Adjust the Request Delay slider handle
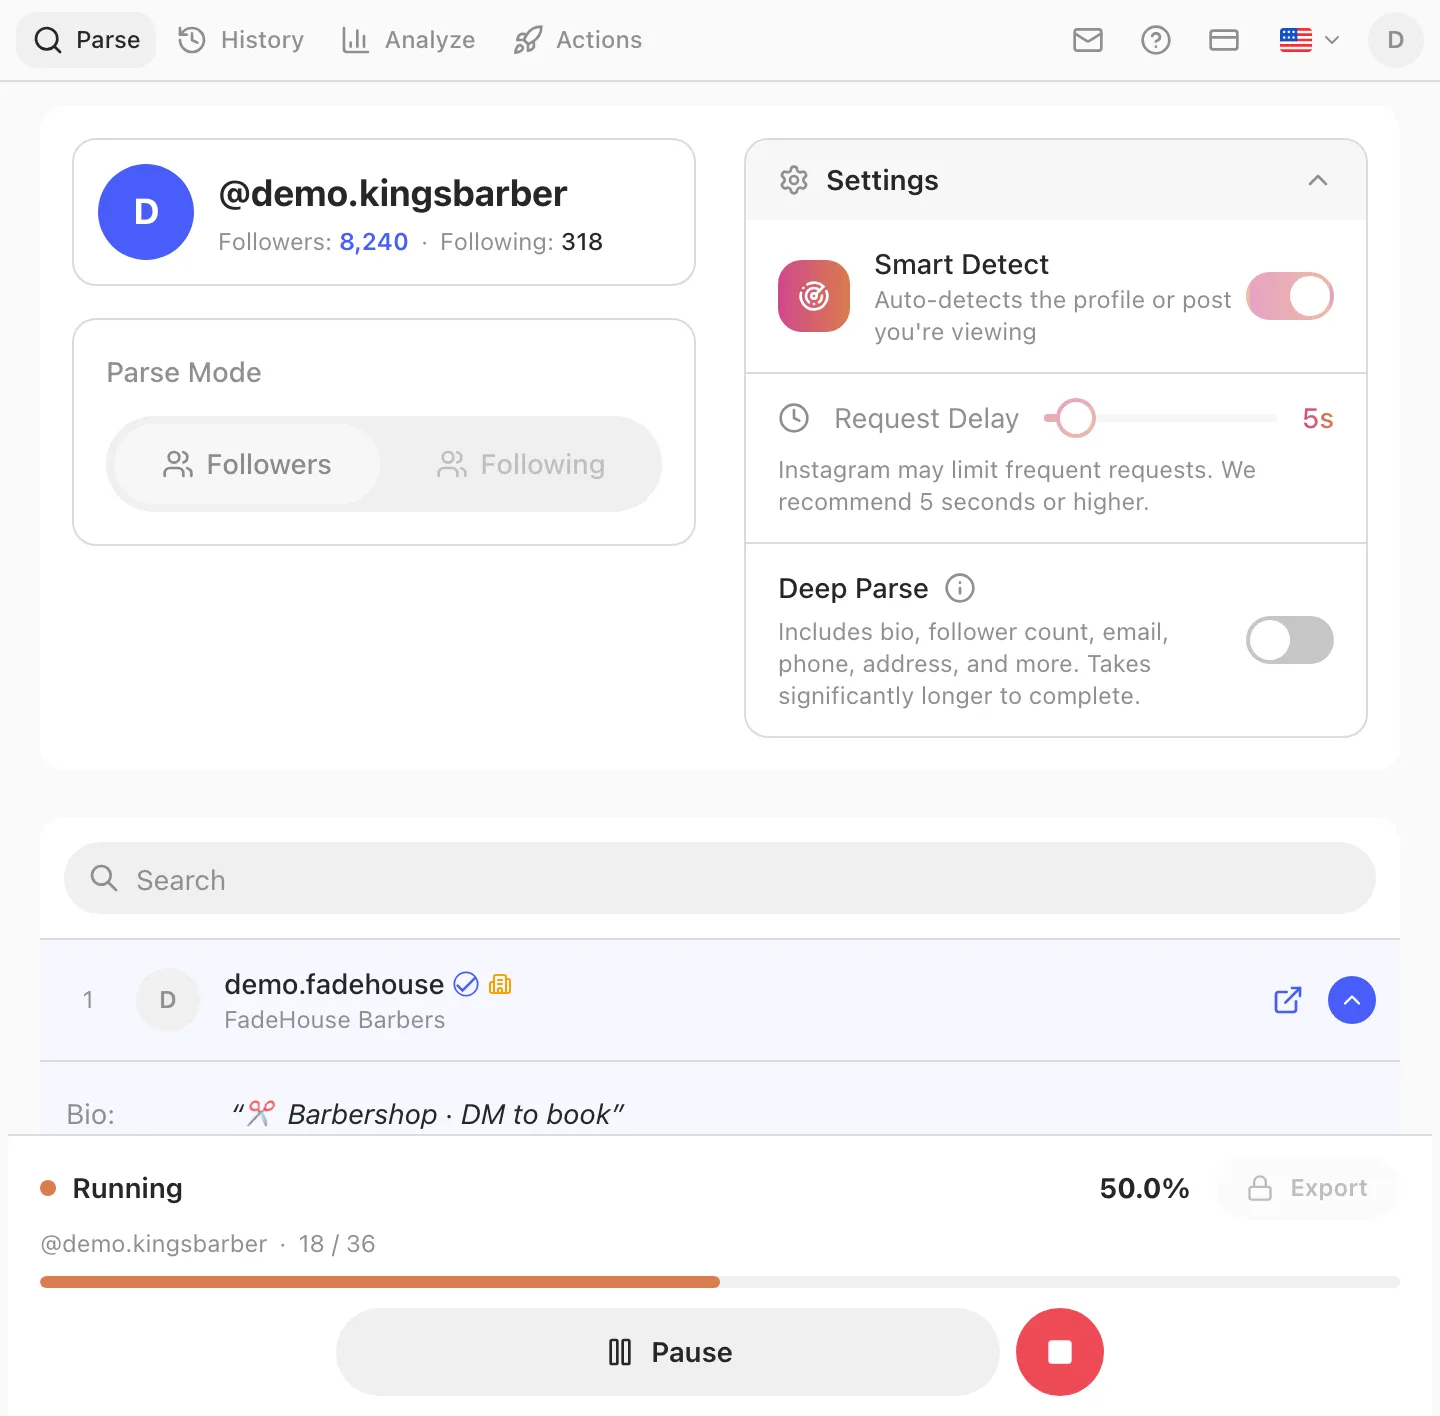 pyautogui.click(x=1076, y=418)
